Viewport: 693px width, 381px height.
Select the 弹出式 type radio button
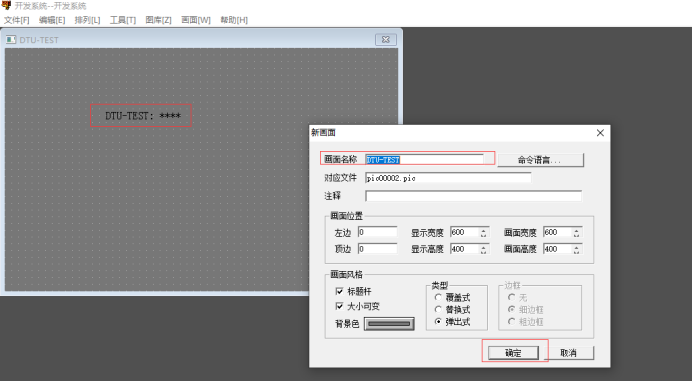pos(438,321)
